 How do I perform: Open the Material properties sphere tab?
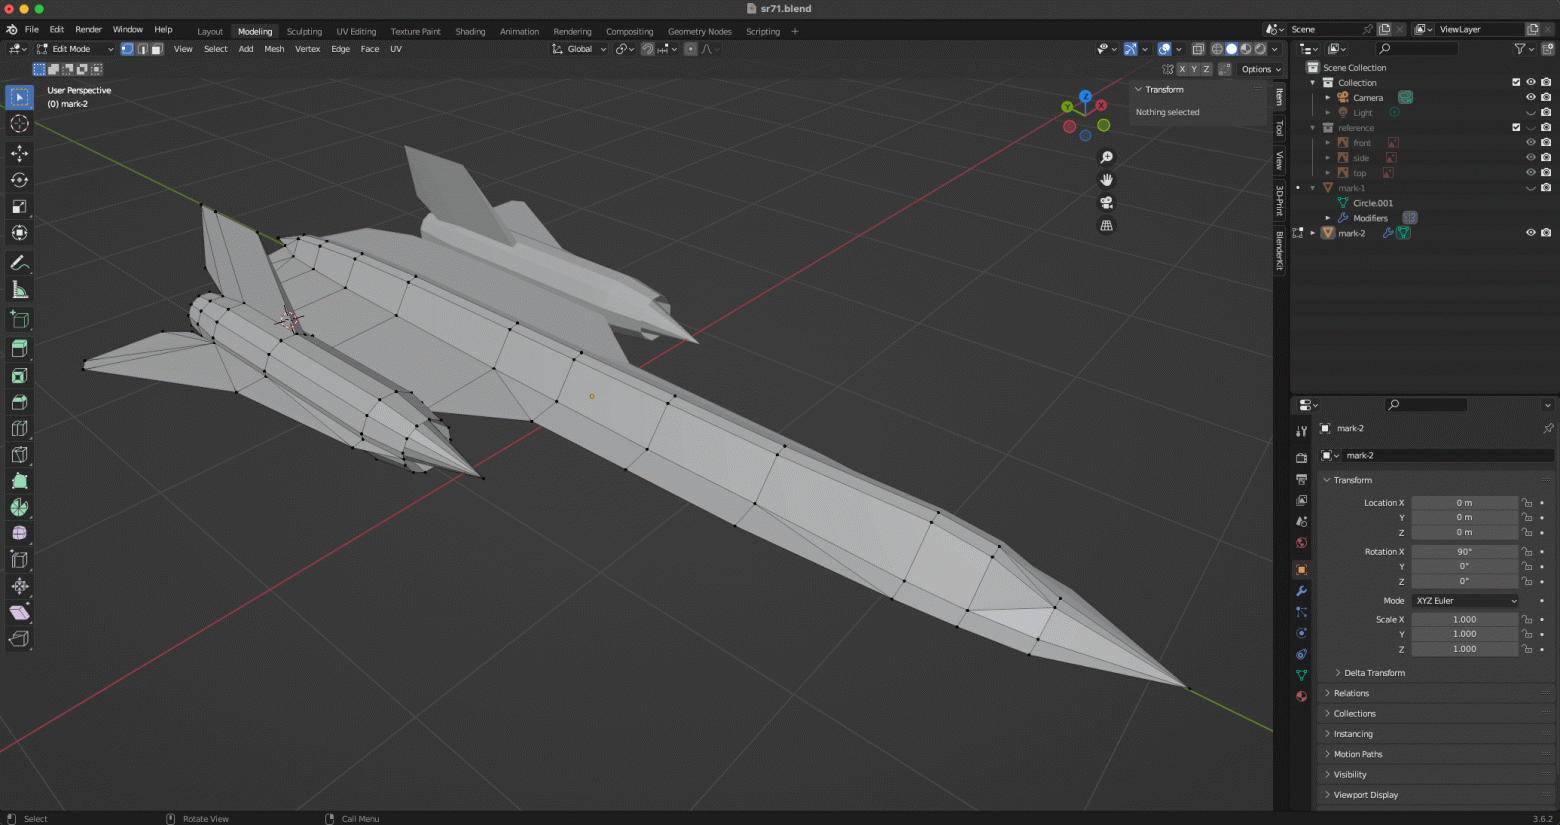[x=1301, y=696]
